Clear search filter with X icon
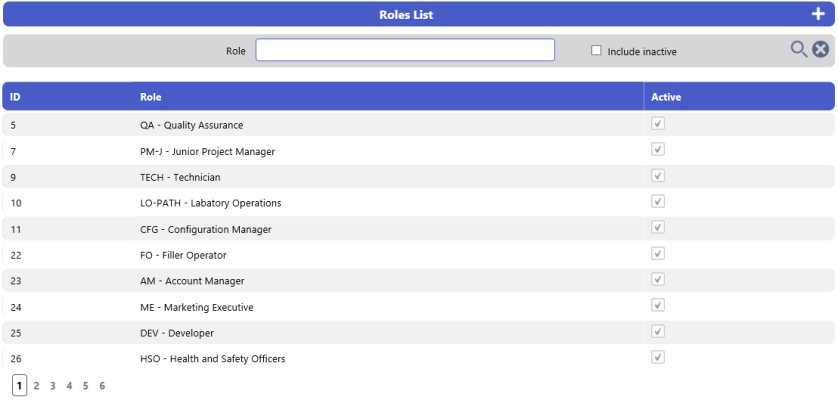The height and width of the screenshot is (400, 838). pos(820,50)
